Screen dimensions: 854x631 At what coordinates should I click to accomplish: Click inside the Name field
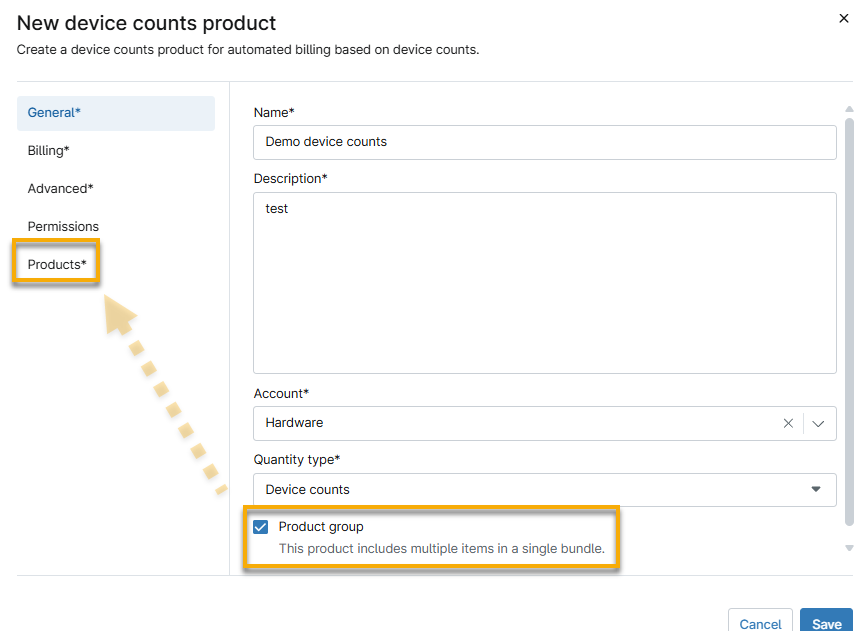point(545,142)
